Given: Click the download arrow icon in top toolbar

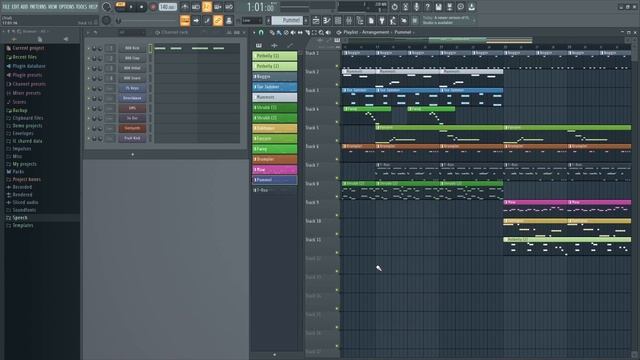Looking at the screenshot, I should (x=471, y=7).
